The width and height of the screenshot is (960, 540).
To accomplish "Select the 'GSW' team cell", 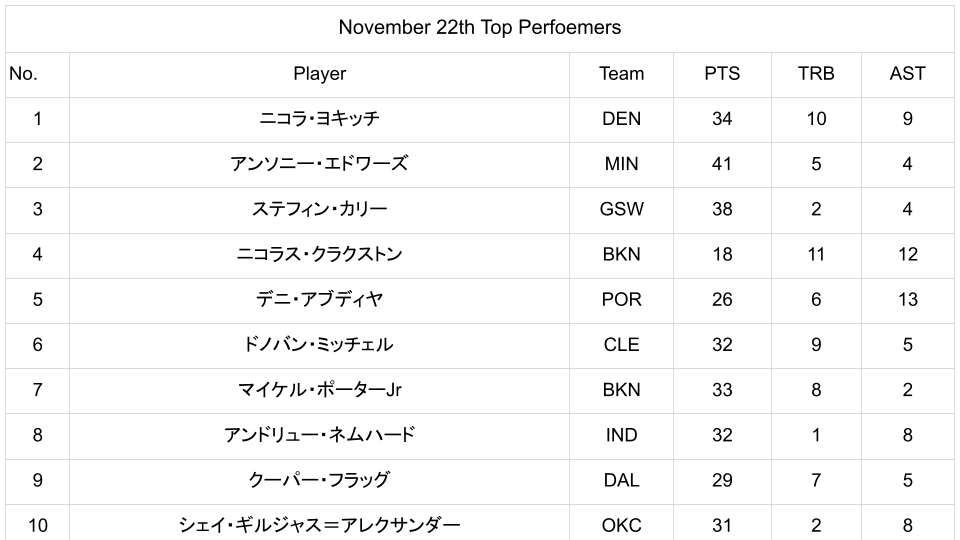I will (621, 209).
